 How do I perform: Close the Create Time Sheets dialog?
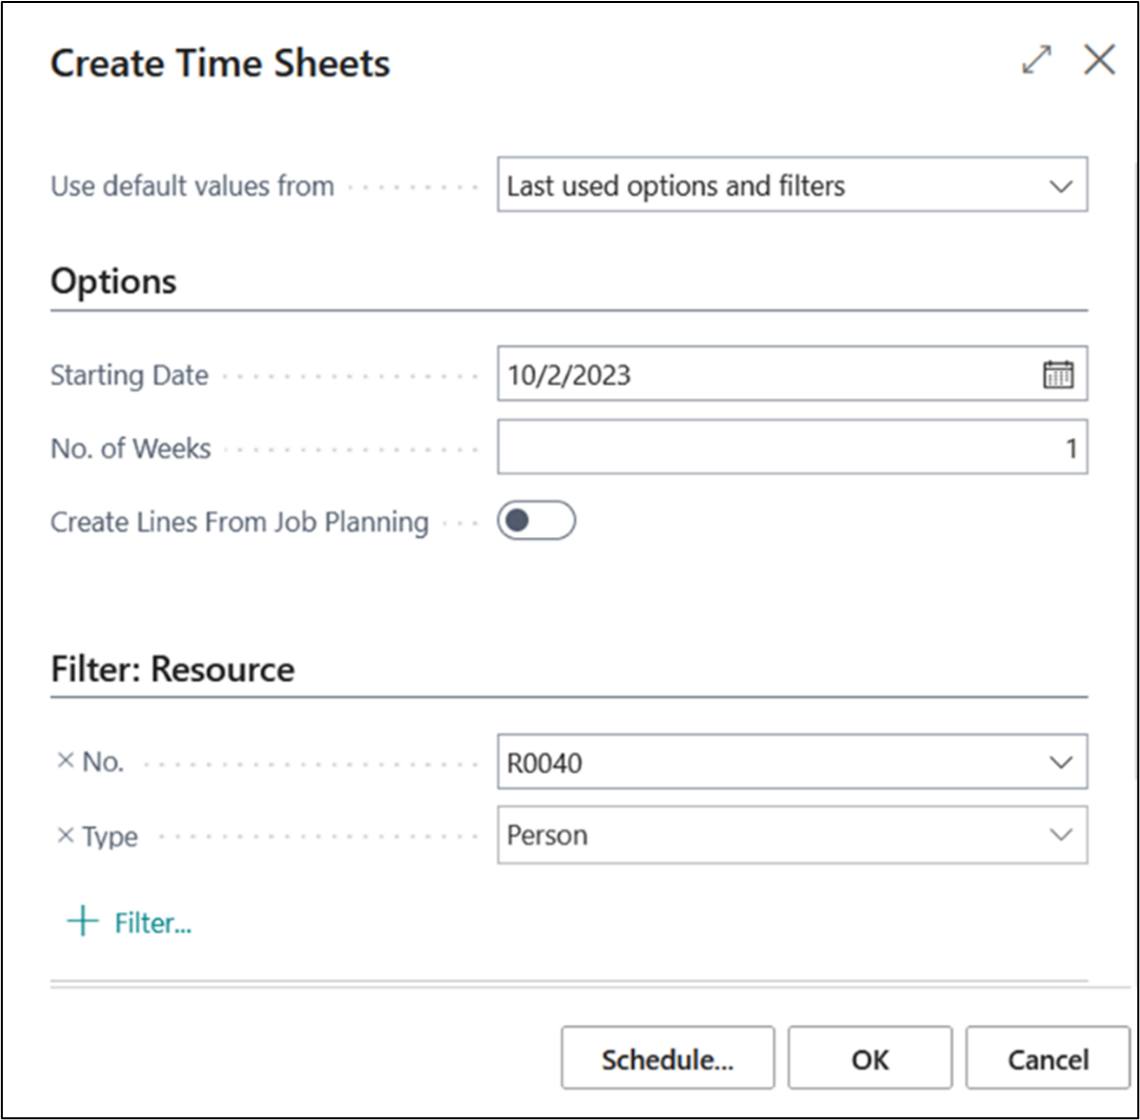pos(1099,61)
